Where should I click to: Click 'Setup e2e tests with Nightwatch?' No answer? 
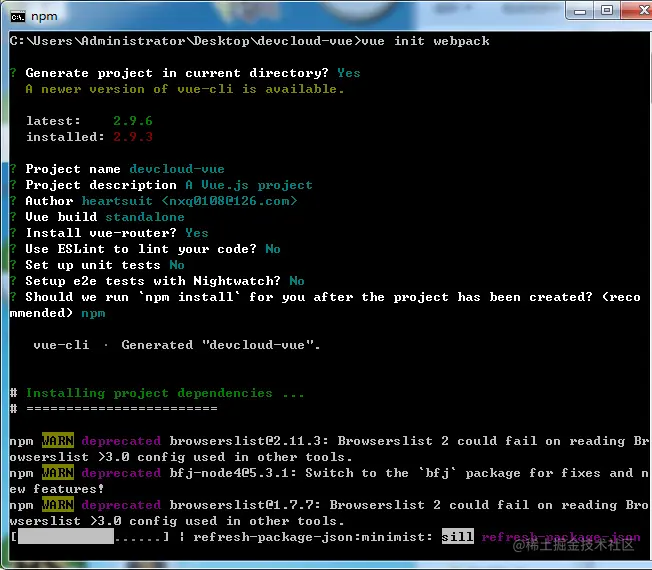(297, 281)
